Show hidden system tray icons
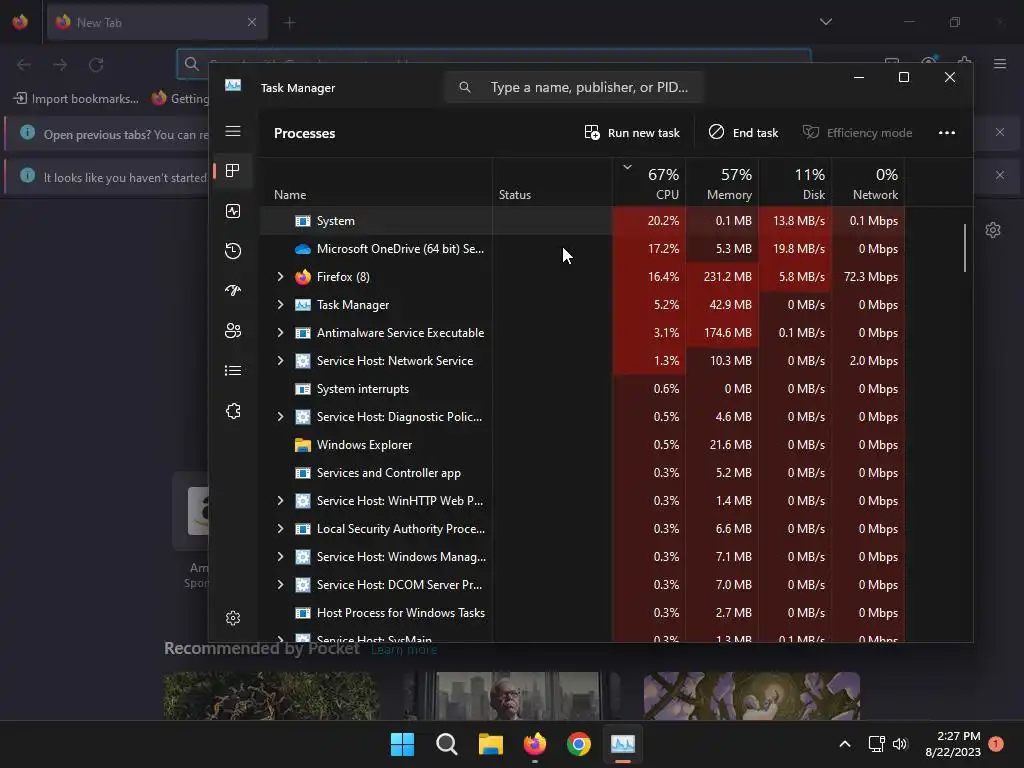Image resolution: width=1024 pixels, height=768 pixels. coord(844,744)
